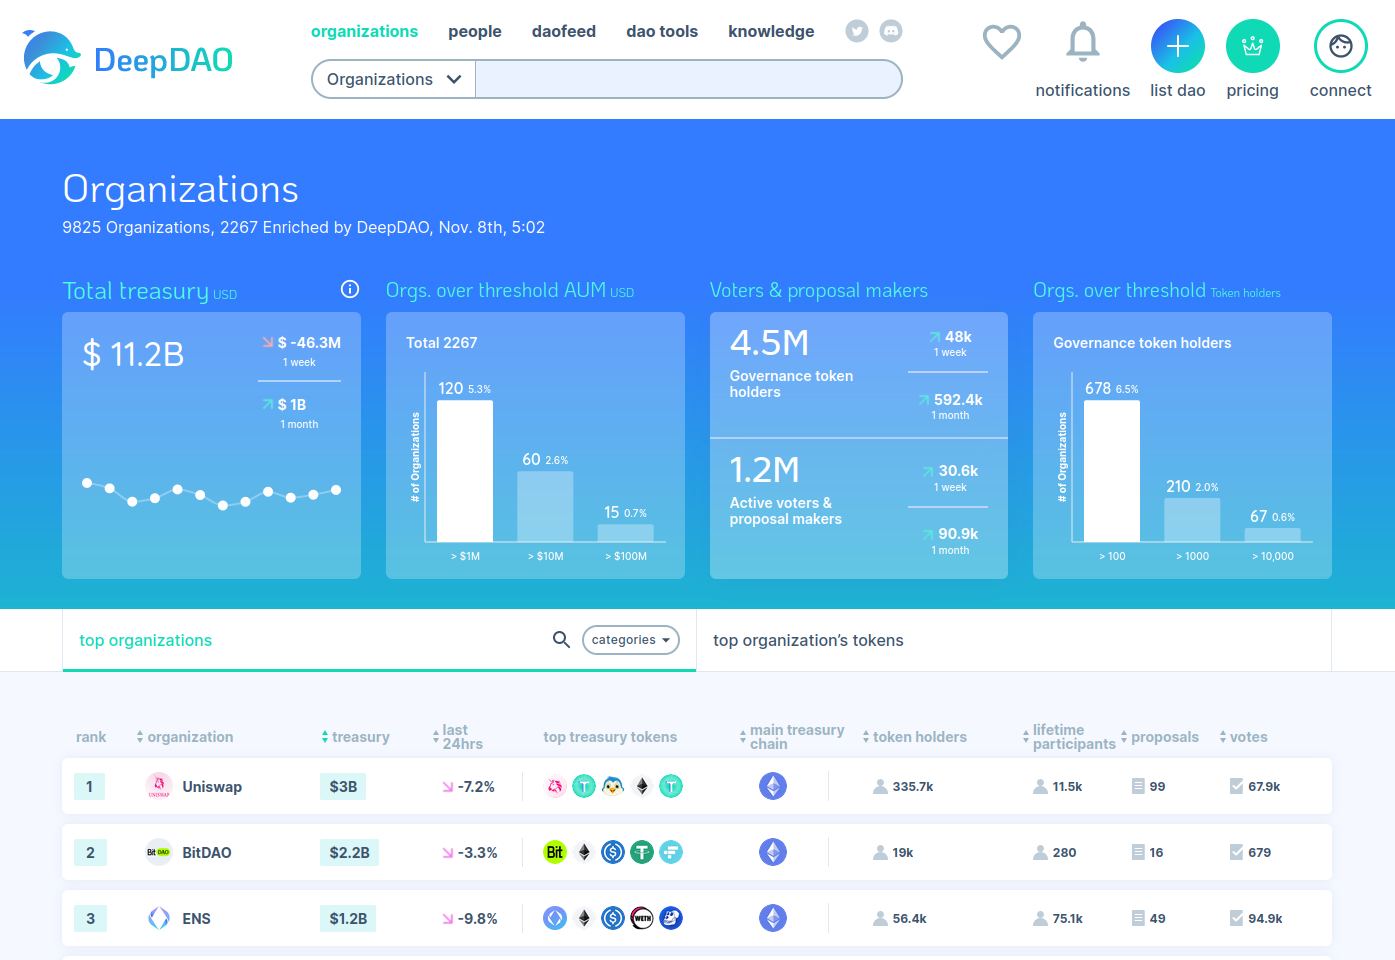Viewport: 1395px width, 960px height.
Task: Click the heart favorites icon
Action: pos(1001,42)
